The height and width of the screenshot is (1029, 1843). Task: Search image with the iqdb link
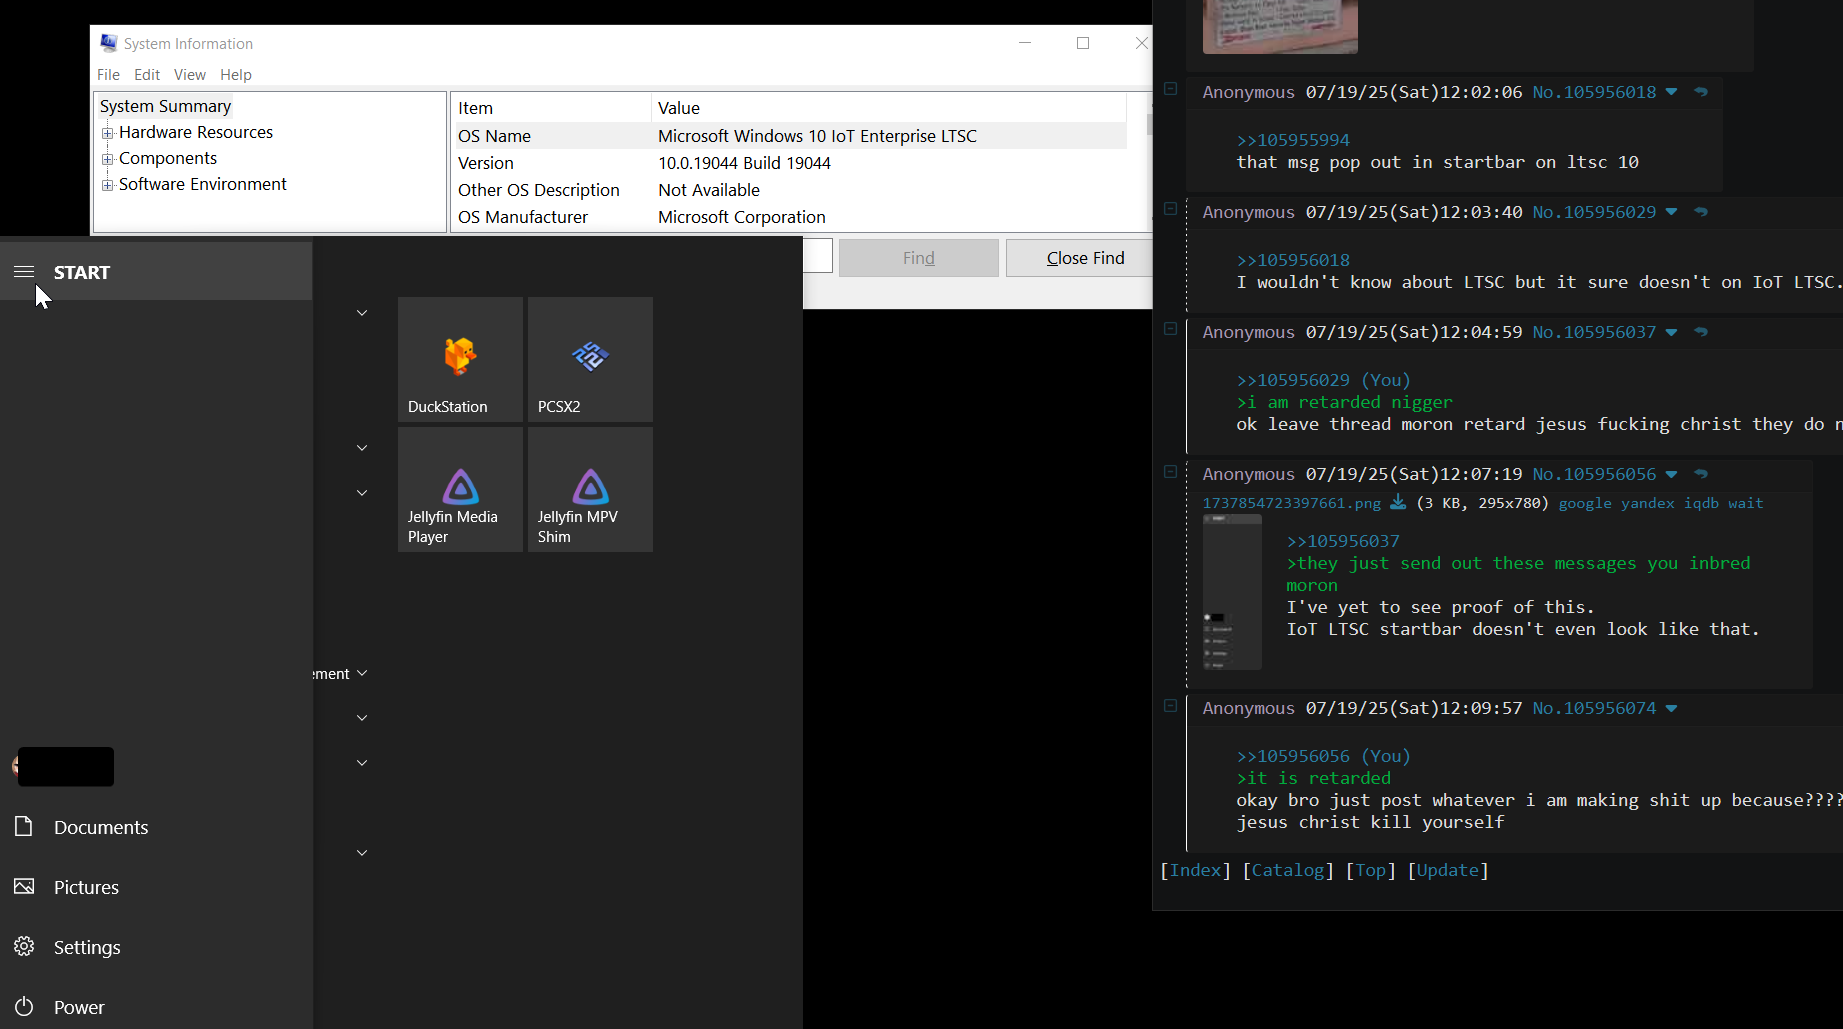[1701, 503]
